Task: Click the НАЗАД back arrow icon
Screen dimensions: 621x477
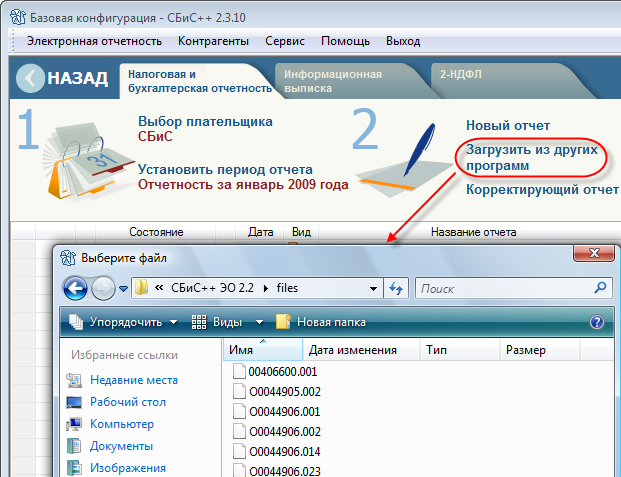Action: coord(31,79)
